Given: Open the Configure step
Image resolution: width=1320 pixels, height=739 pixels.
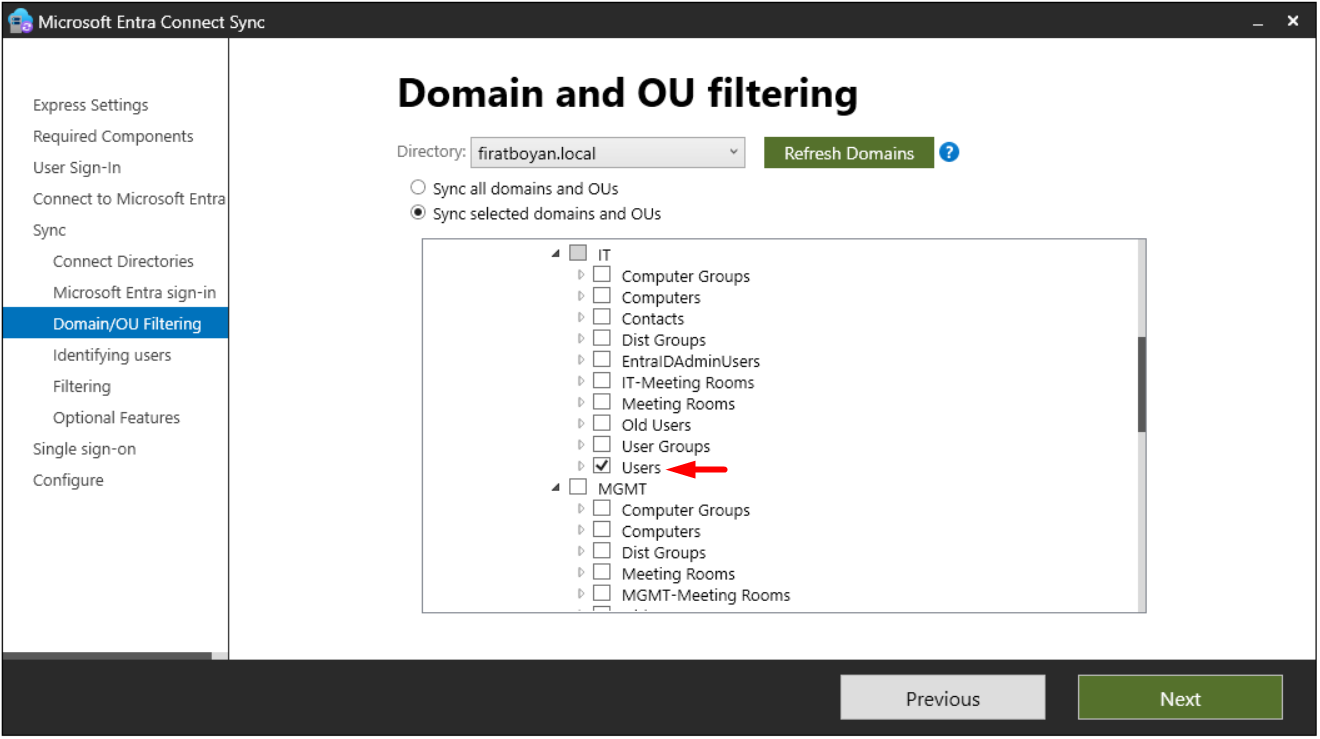Looking at the screenshot, I should [x=68, y=480].
